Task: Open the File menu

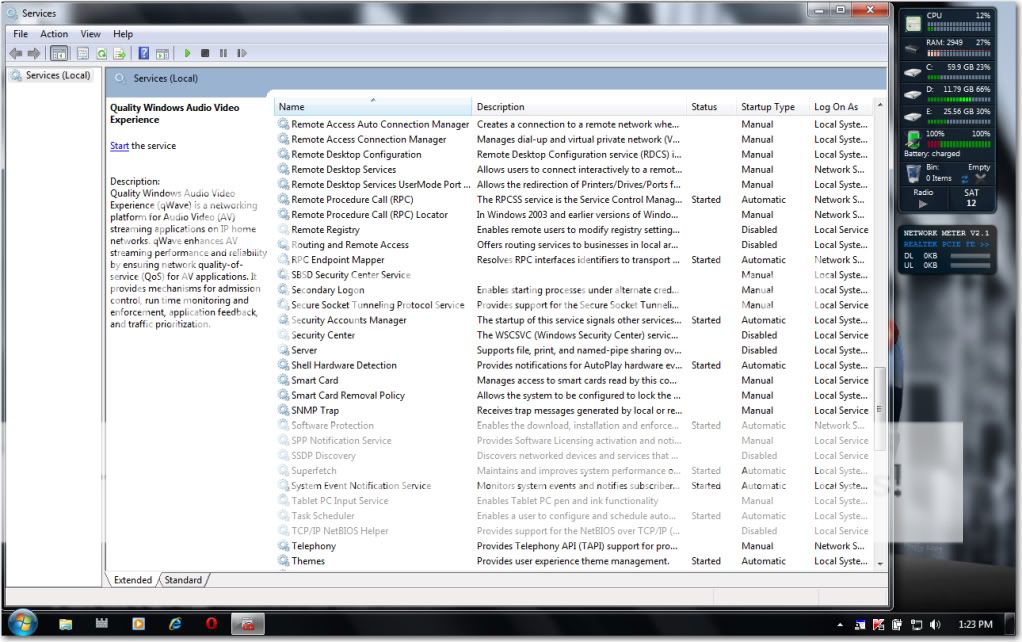Action: (x=20, y=34)
